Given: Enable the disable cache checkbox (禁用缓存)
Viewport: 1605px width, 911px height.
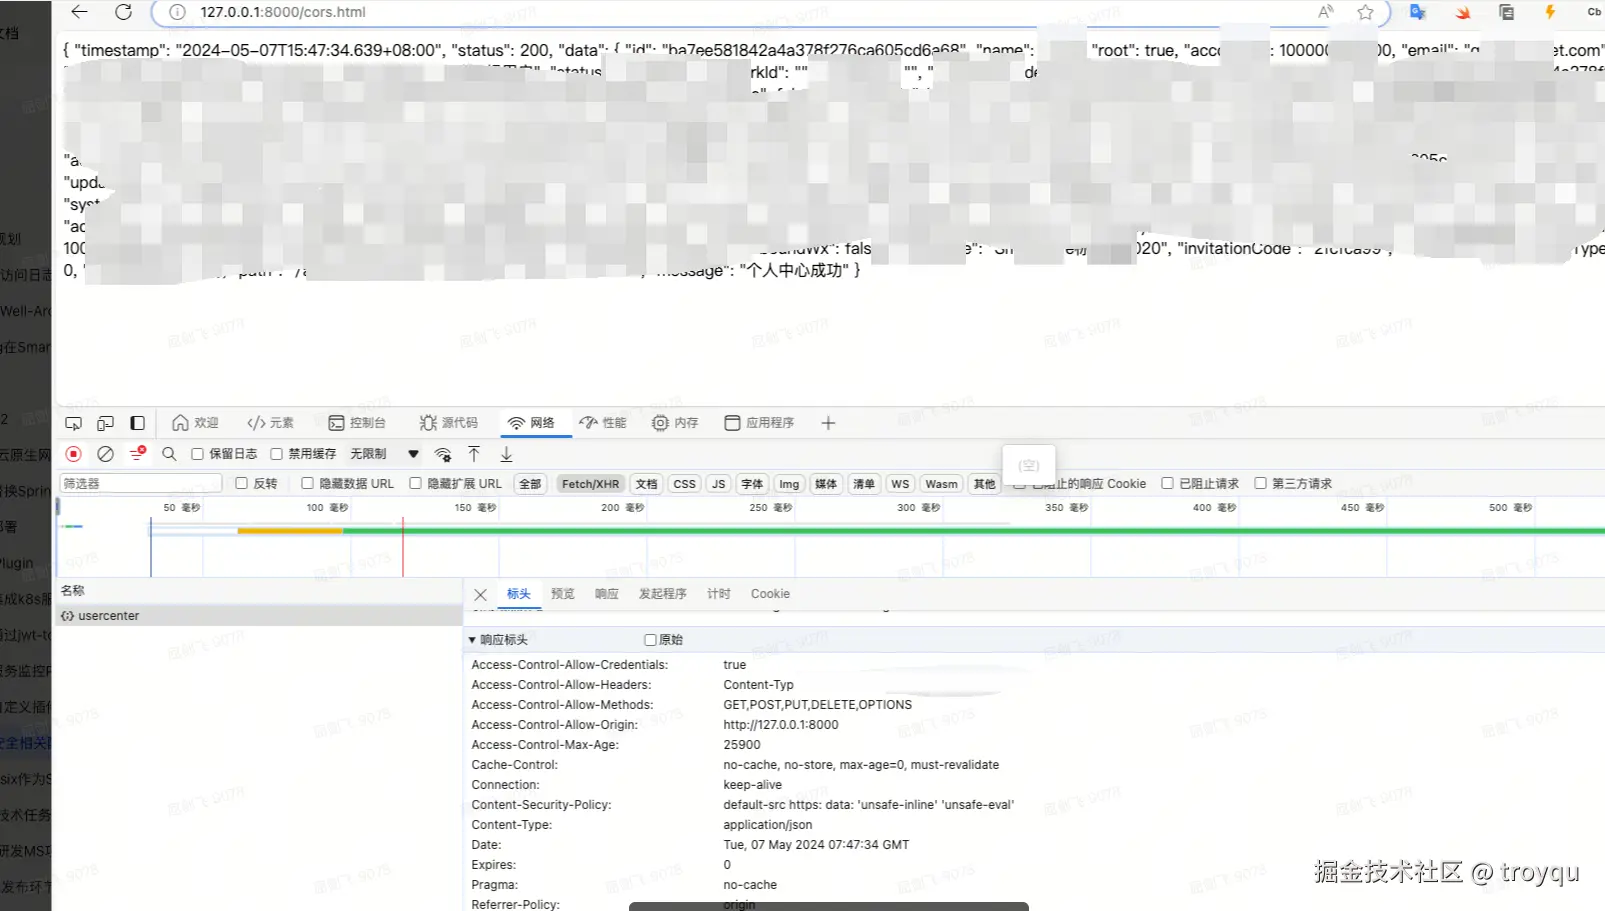Looking at the screenshot, I should click(x=277, y=454).
